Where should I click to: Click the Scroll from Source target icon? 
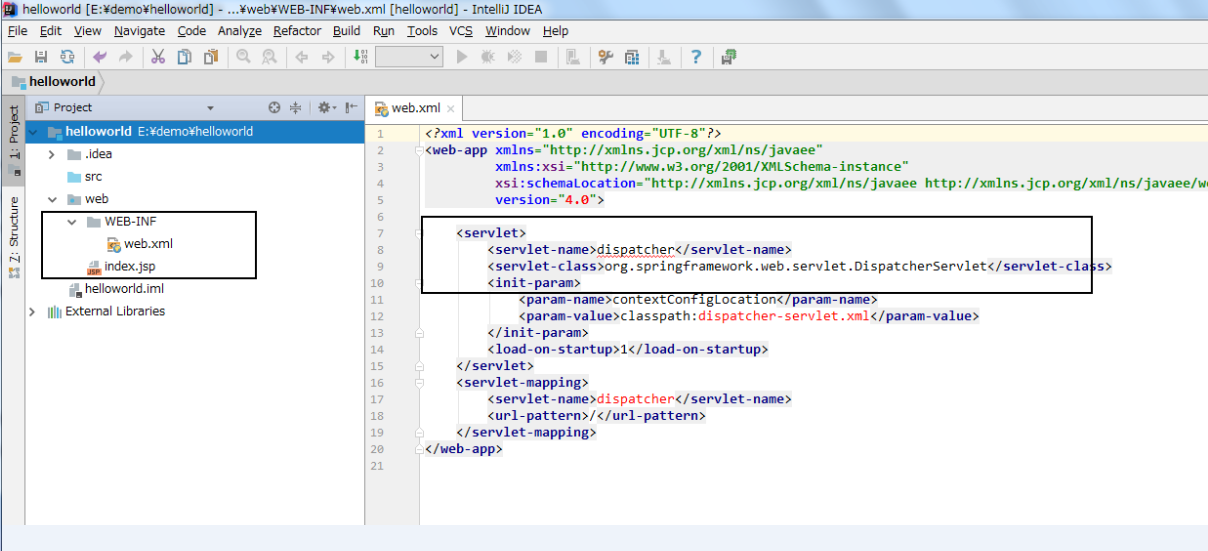(x=274, y=107)
